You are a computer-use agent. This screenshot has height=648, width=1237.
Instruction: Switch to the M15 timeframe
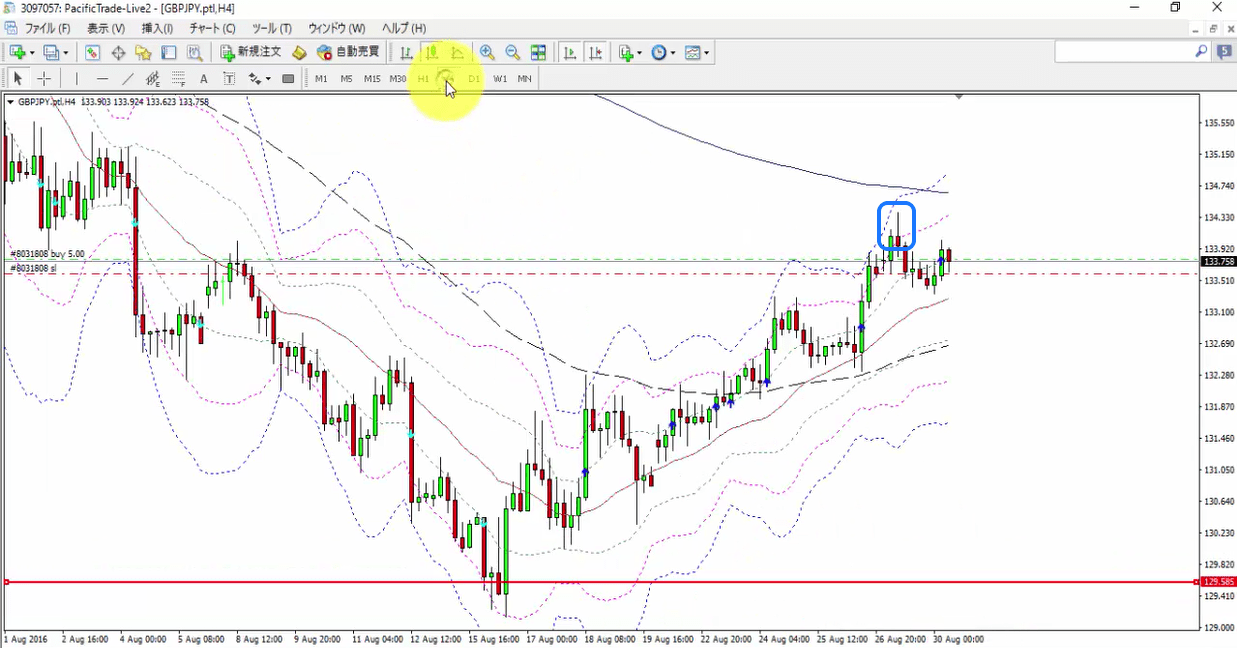tap(372, 78)
